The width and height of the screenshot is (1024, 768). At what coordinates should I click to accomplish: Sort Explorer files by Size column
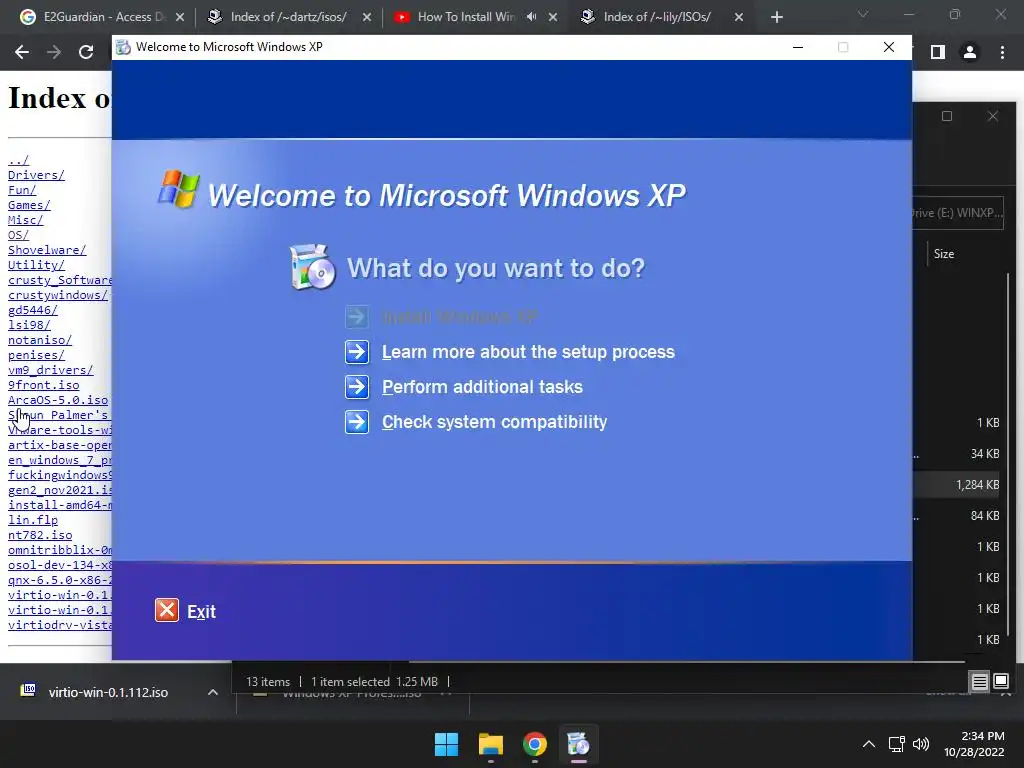(944, 254)
